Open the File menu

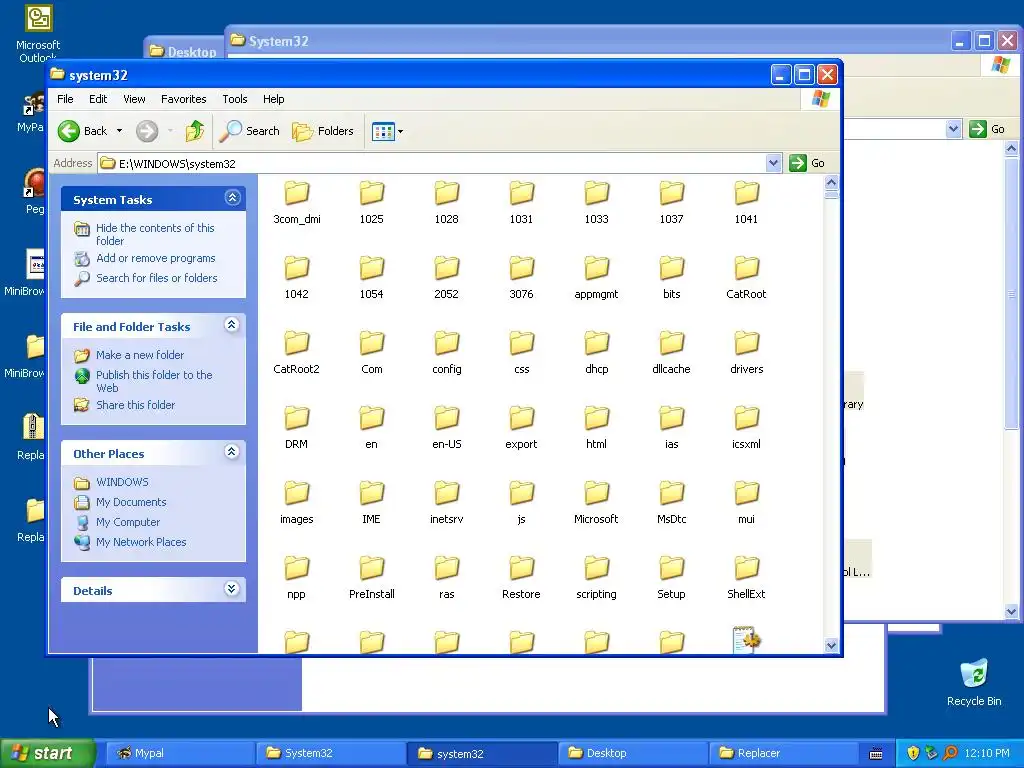pos(65,99)
